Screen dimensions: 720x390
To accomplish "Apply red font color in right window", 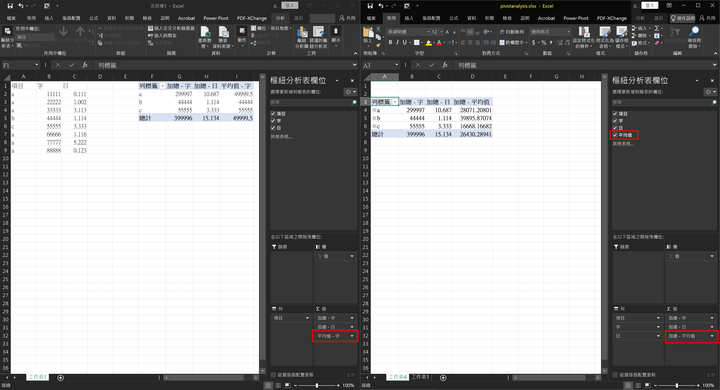I will click(x=439, y=43).
